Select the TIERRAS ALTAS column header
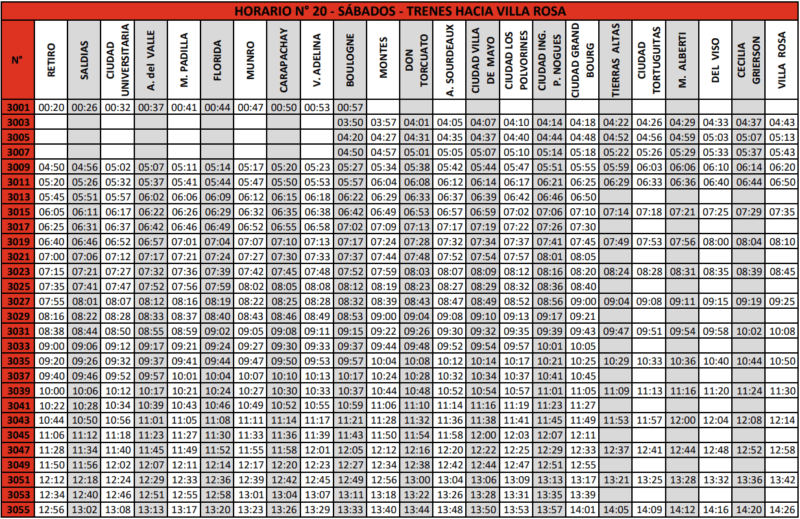This screenshot has width=800, height=519. (x=616, y=60)
